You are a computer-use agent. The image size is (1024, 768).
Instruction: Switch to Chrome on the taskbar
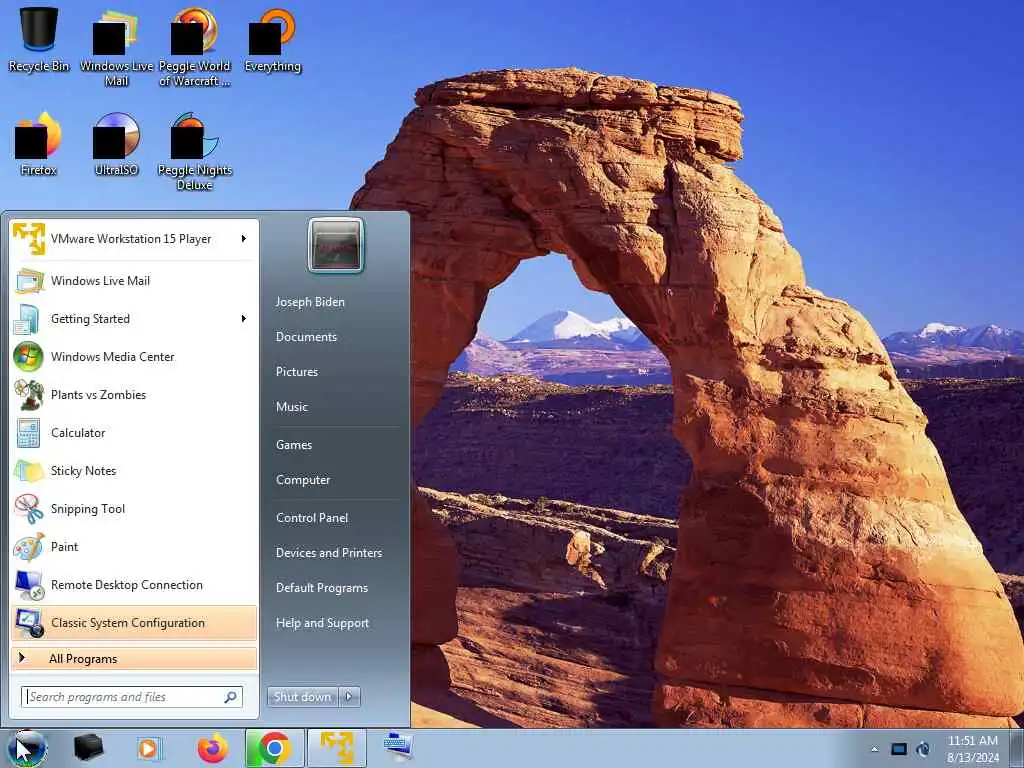pos(274,748)
